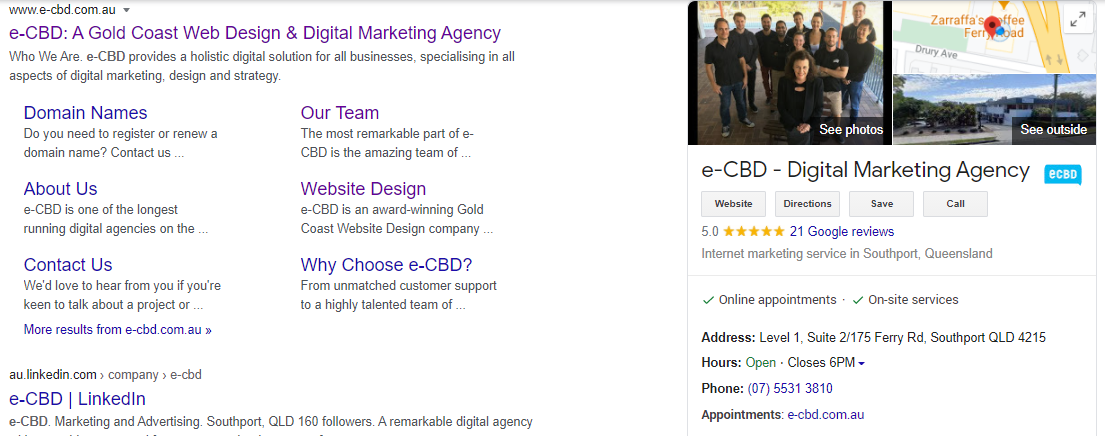
Task: Click the phone number (07) 5531 3810
Action: tap(790, 389)
